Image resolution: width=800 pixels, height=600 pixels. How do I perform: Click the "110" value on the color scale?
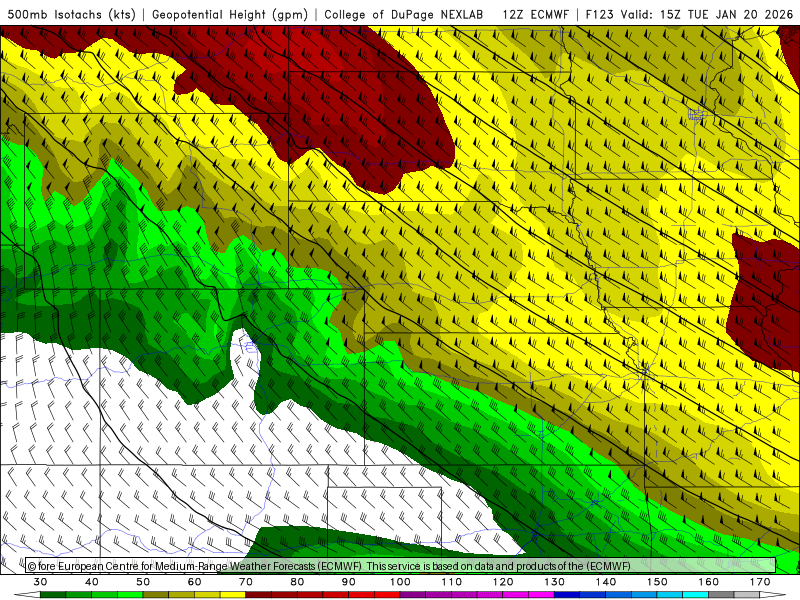452,582
